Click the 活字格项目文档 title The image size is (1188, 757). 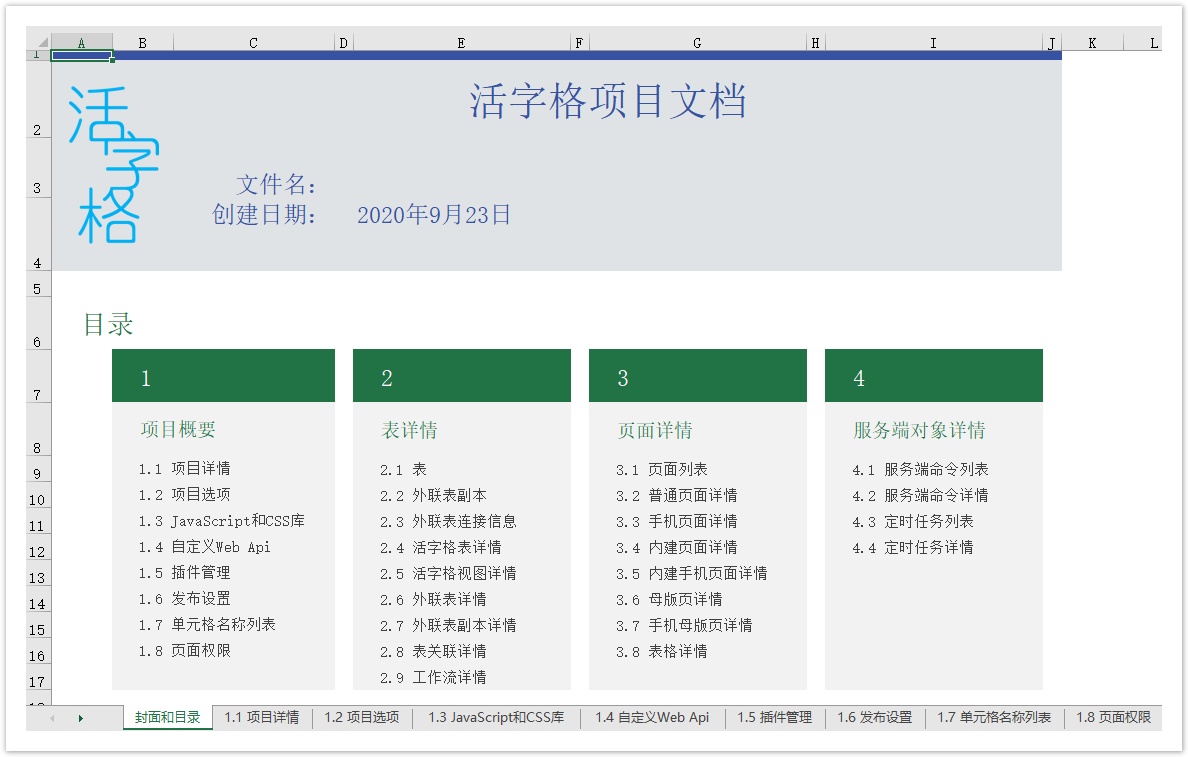[x=608, y=102]
